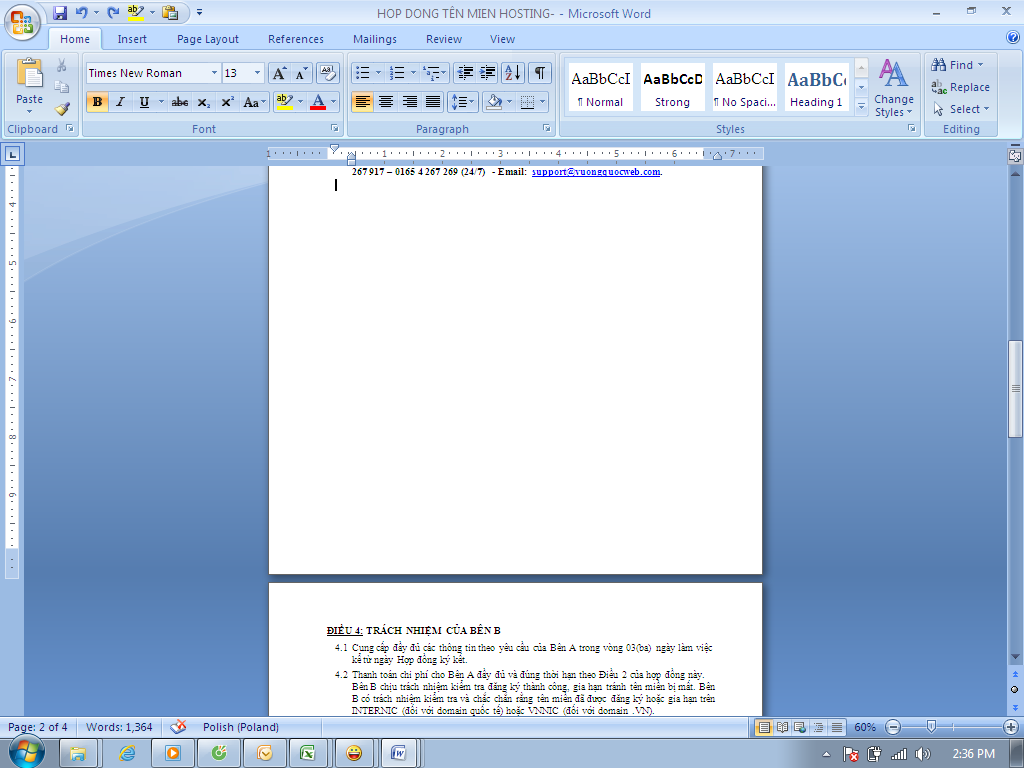The height and width of the screenshot is (768, 1024).
Task: Toggle Italic formatting button
Action: (x=121, y=102)
